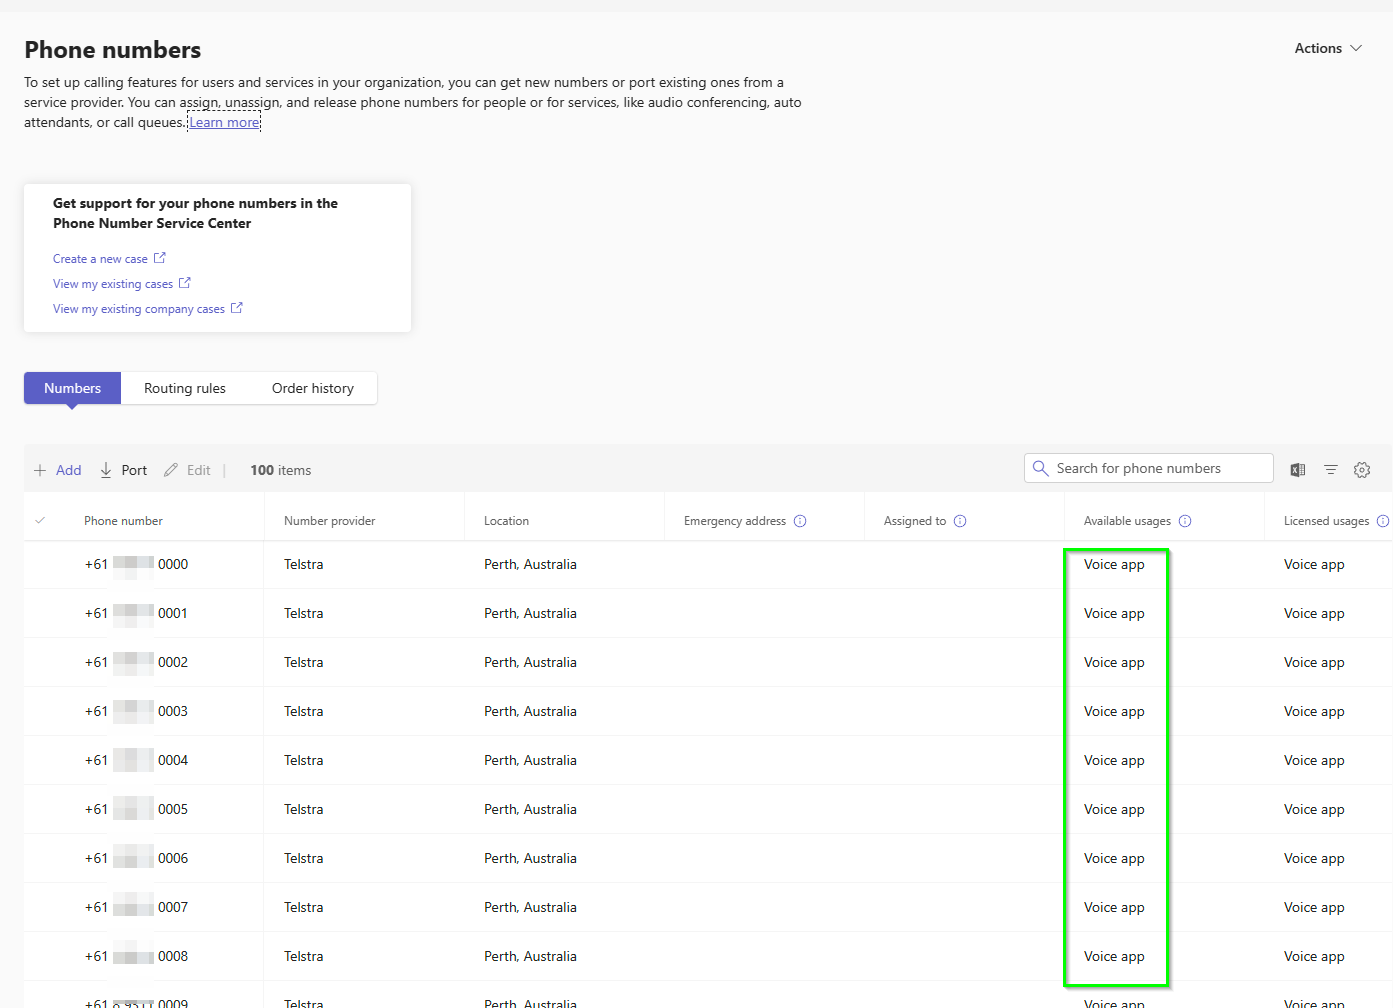
Task: Click the search magnifier icon
Action: pyautogui.click(x=1040, y=468)
